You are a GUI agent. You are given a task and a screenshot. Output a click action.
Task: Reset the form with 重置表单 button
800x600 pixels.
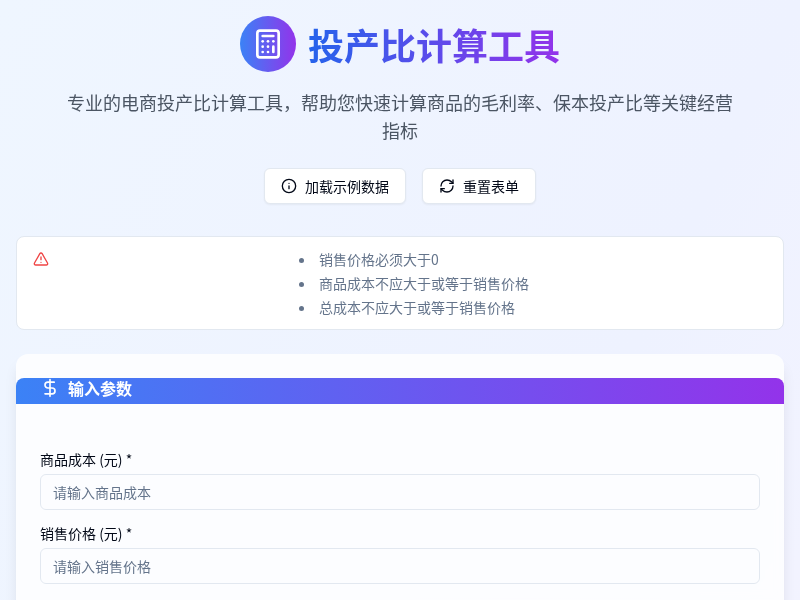click(x=479, y=186)
